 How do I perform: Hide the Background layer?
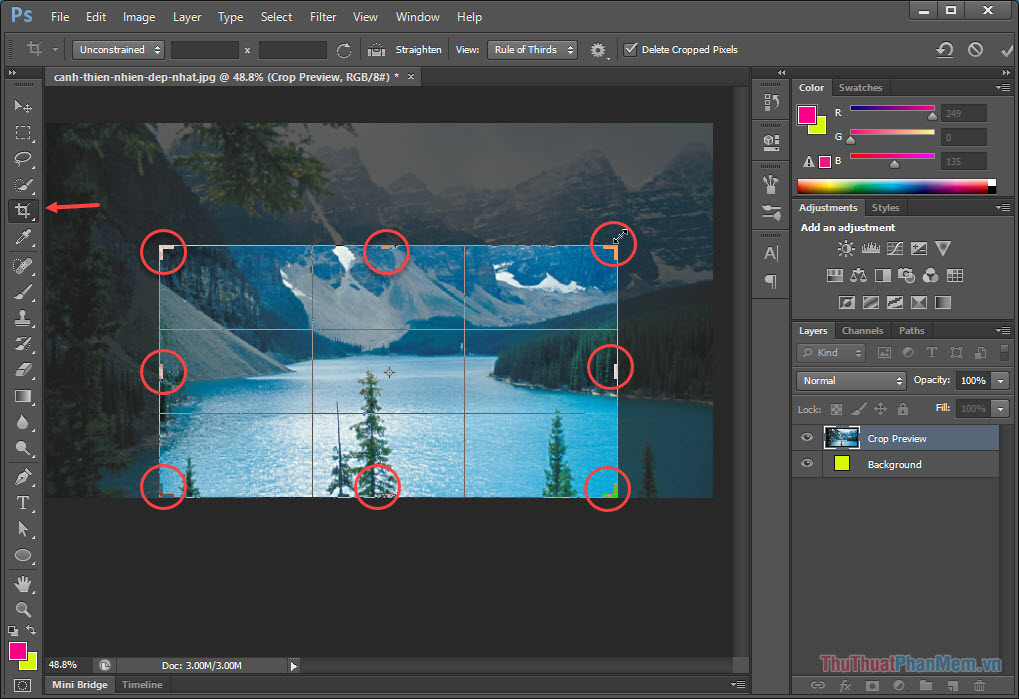tap(806, 464)
